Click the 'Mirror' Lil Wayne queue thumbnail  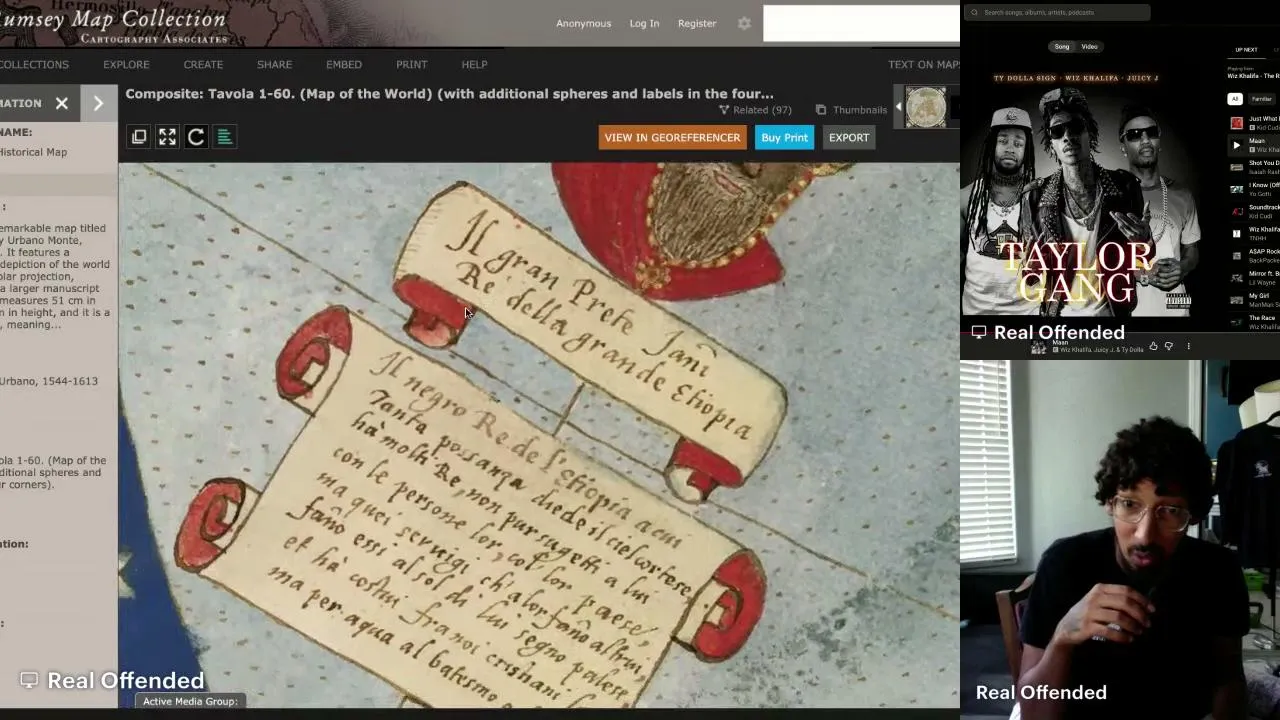pyautogui.click(x=1237, y=277)
